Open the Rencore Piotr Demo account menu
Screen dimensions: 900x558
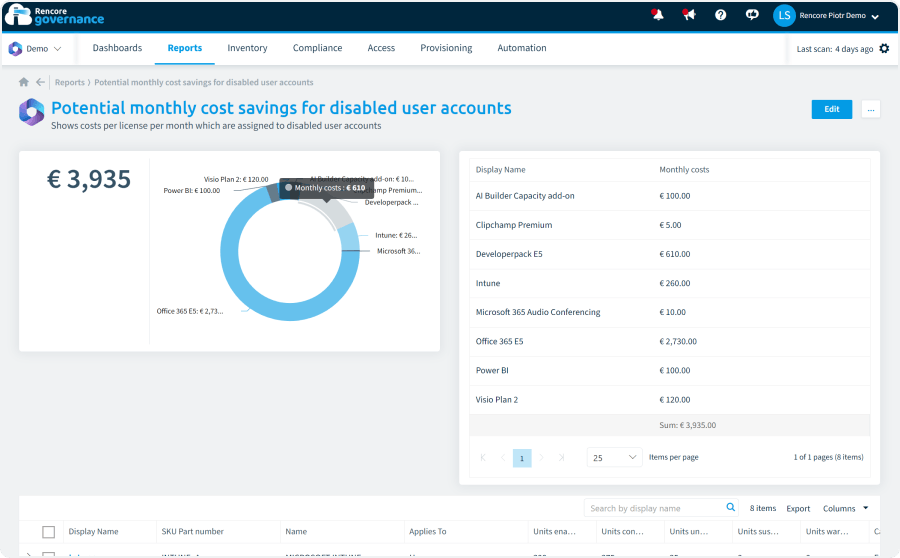839,16
